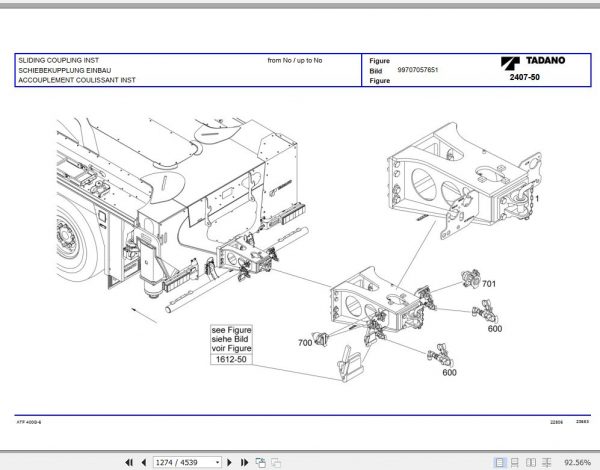600x470 pixels.
Task: Click the 92.56% zoom level
Action: (577, 462)
